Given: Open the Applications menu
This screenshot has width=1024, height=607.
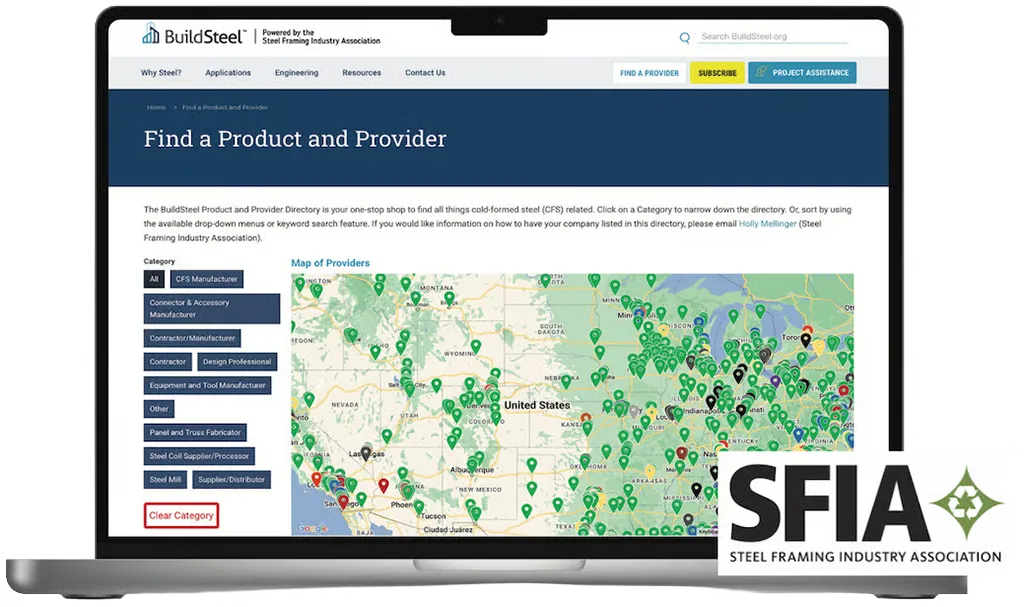Looking at the screenshot, I should coord(228,73).
